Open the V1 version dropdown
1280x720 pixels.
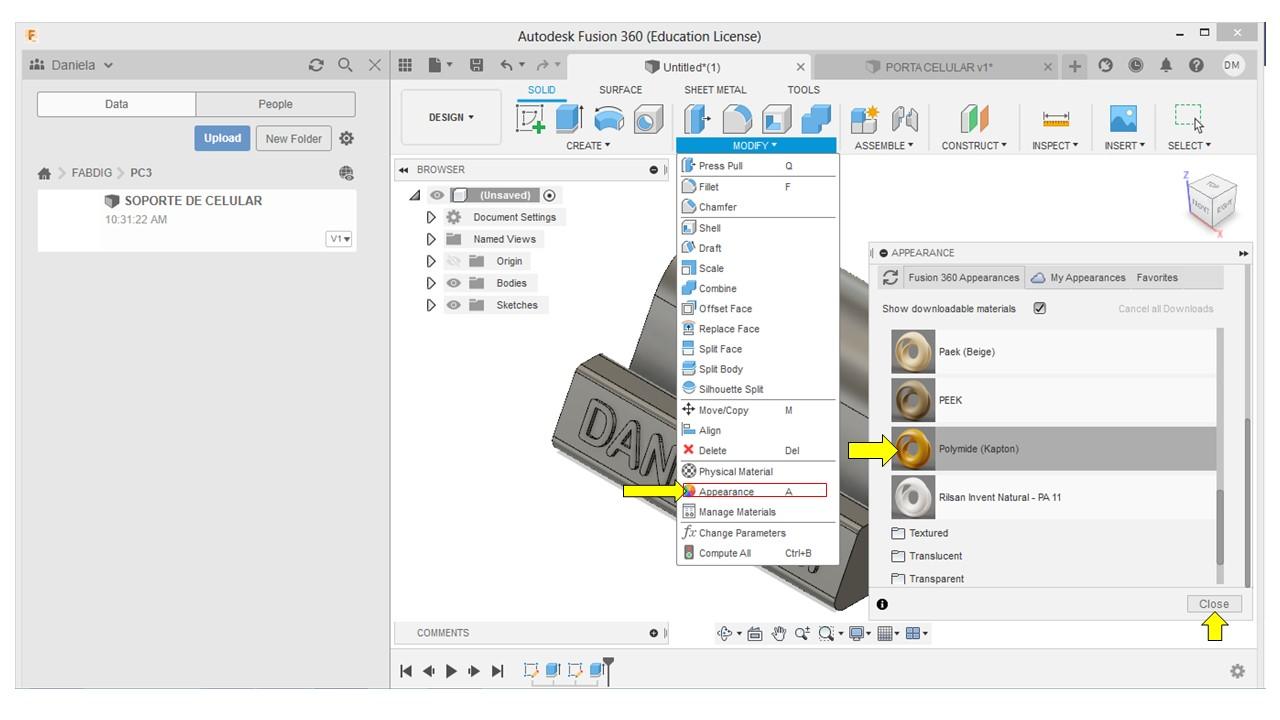coord(339,239)
